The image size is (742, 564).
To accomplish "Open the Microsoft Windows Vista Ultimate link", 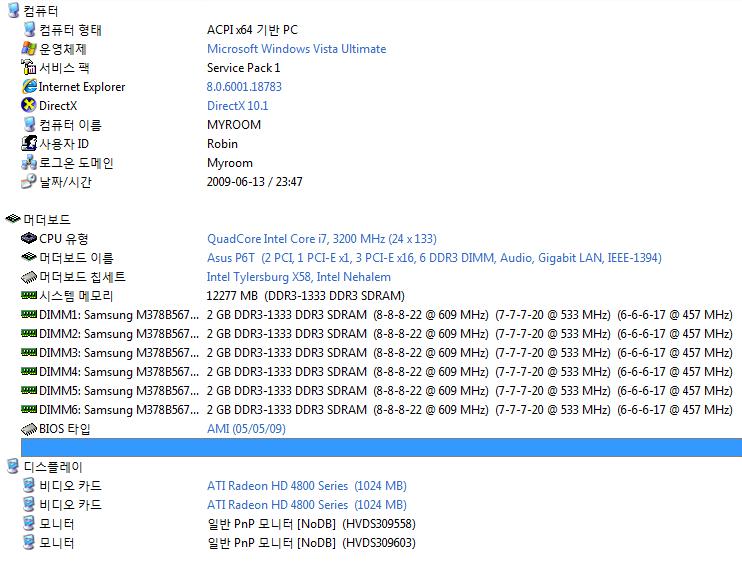I will (296, 49).
